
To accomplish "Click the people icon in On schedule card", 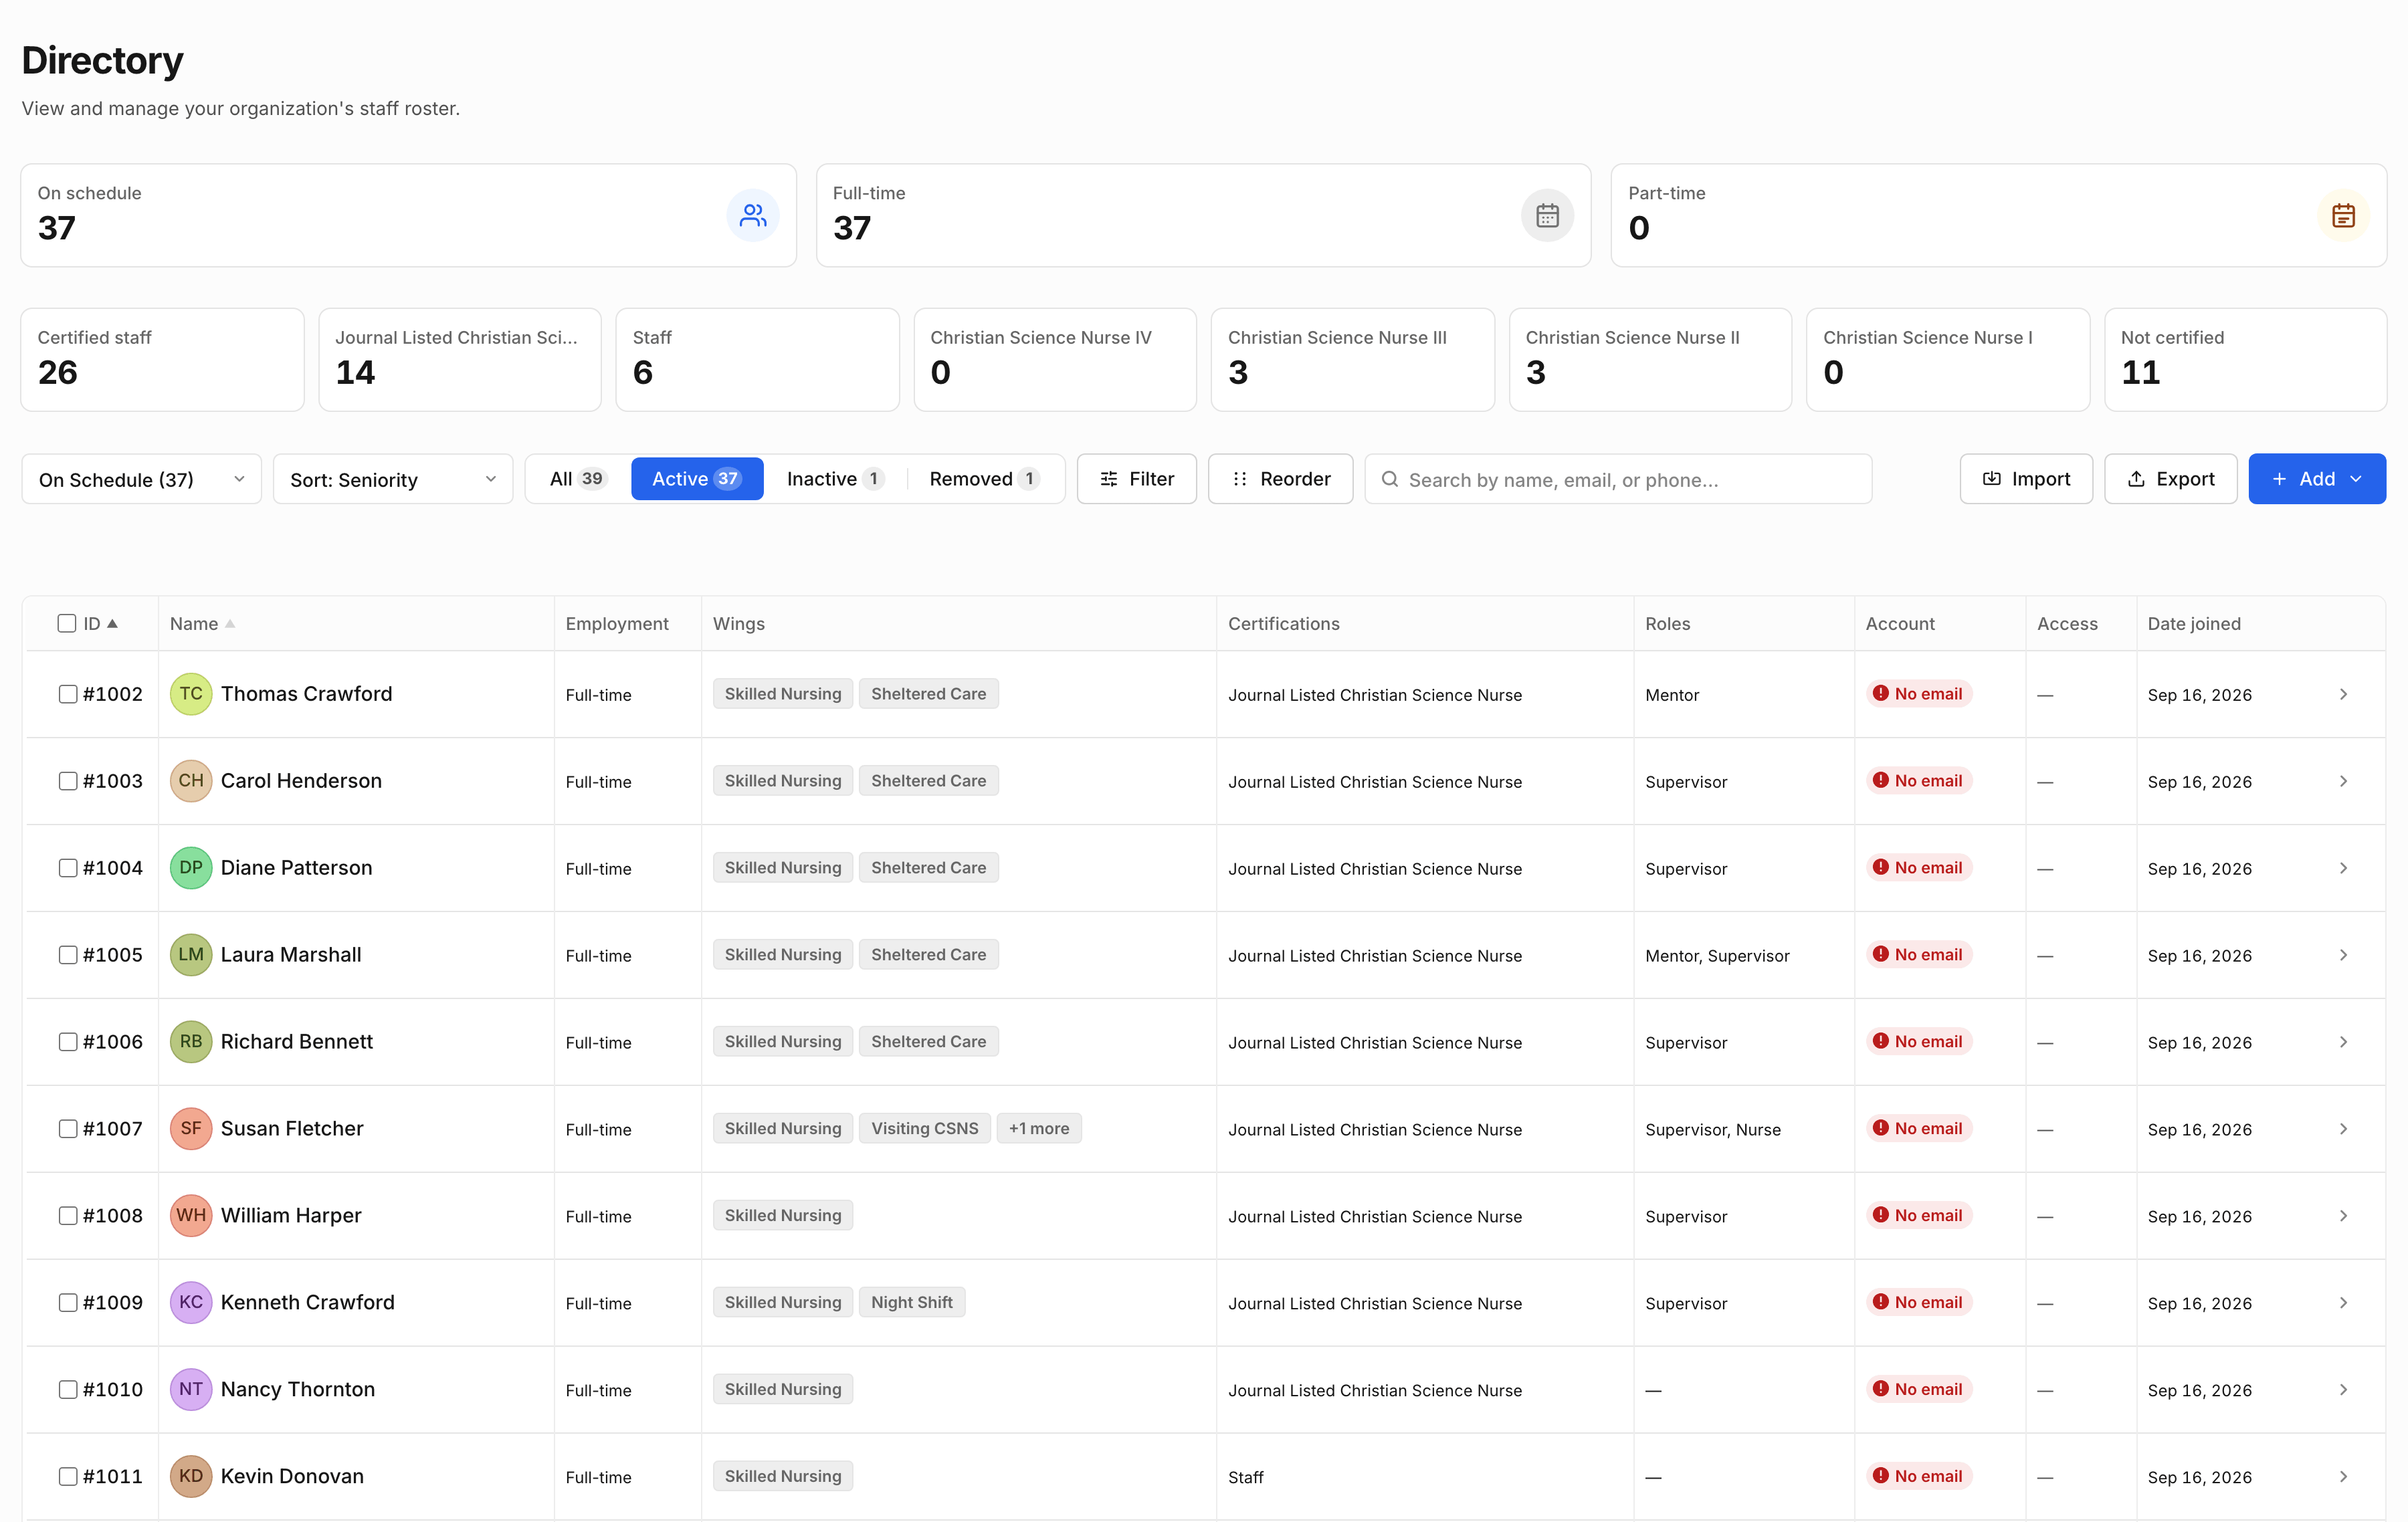I will coord(752,215).
